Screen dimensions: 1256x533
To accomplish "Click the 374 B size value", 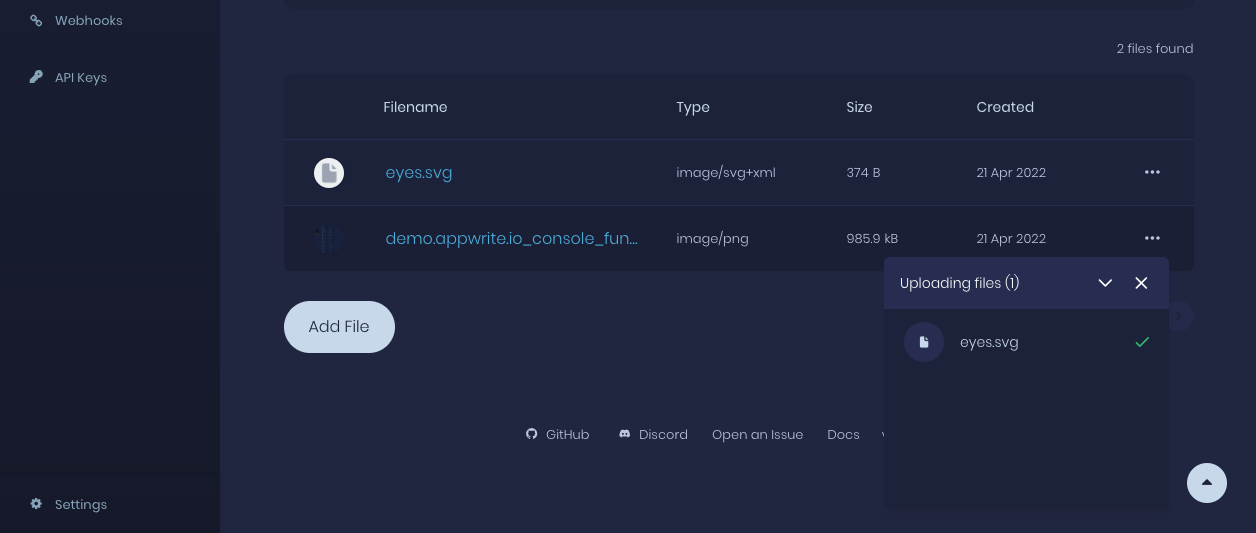I will [x=863, y=172].
